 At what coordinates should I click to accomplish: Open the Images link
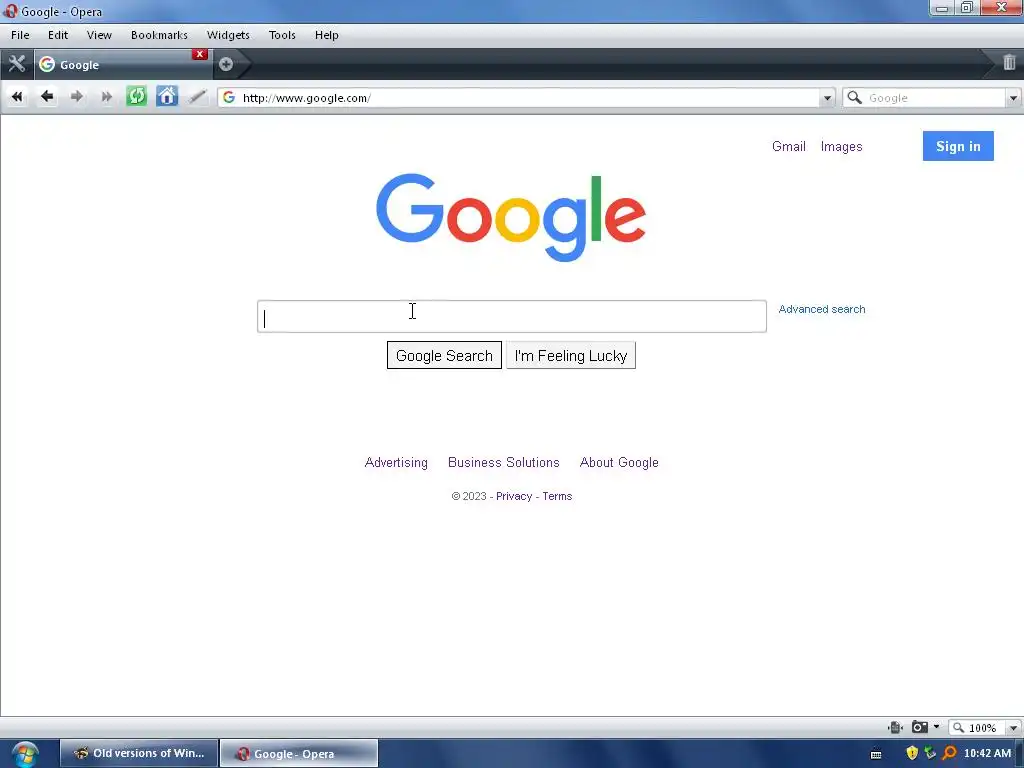click(x=841, y=146)
